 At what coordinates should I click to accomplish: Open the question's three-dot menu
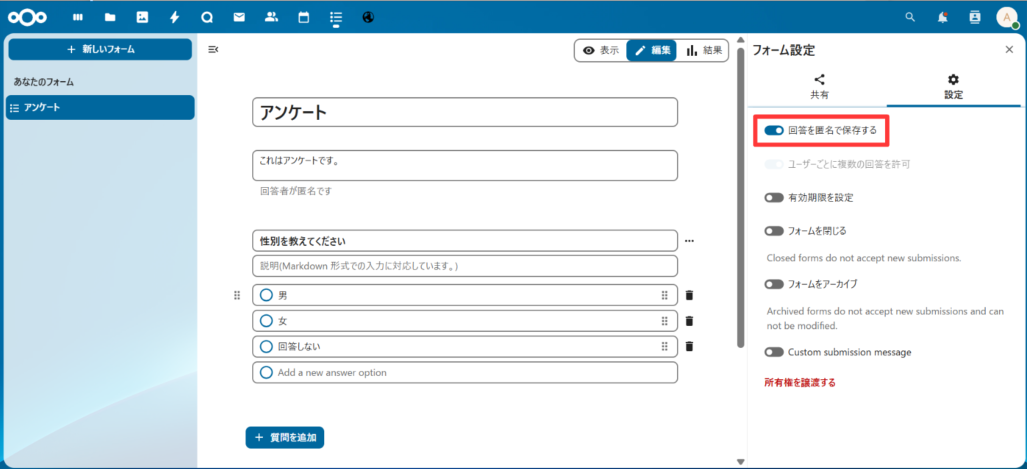pyautogui.click(x=689, y=241)
